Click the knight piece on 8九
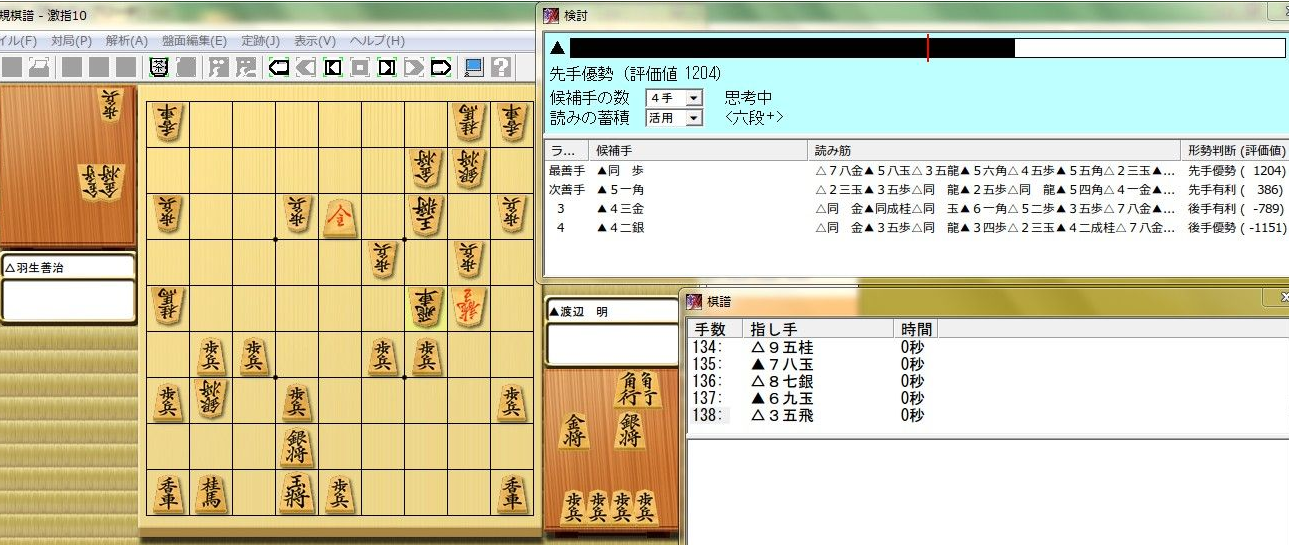The height and width of the screenshot is (545, 1289). [x=210, y=492]
